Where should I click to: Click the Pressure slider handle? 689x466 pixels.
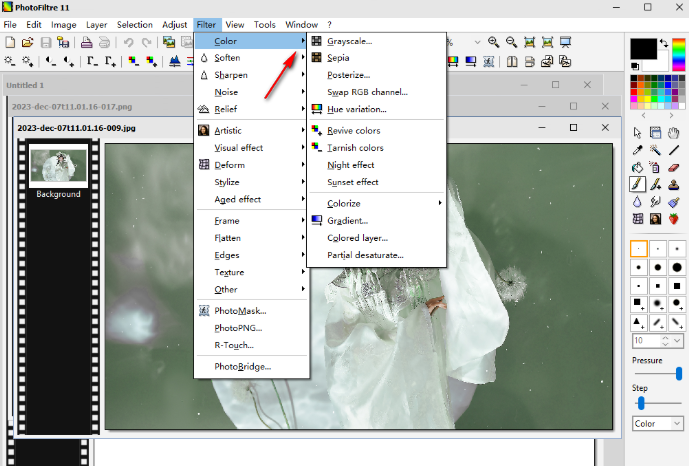(679, 373)
